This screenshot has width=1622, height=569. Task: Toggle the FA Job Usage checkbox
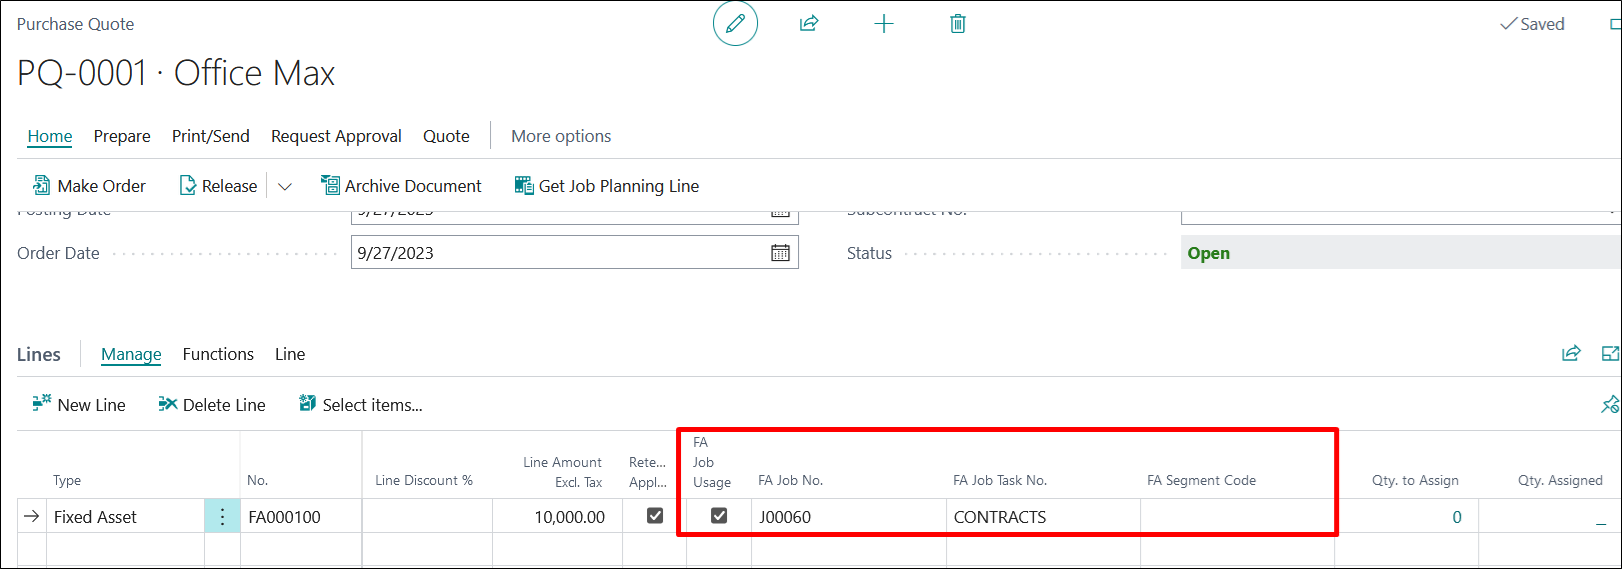tap(718, 516)
